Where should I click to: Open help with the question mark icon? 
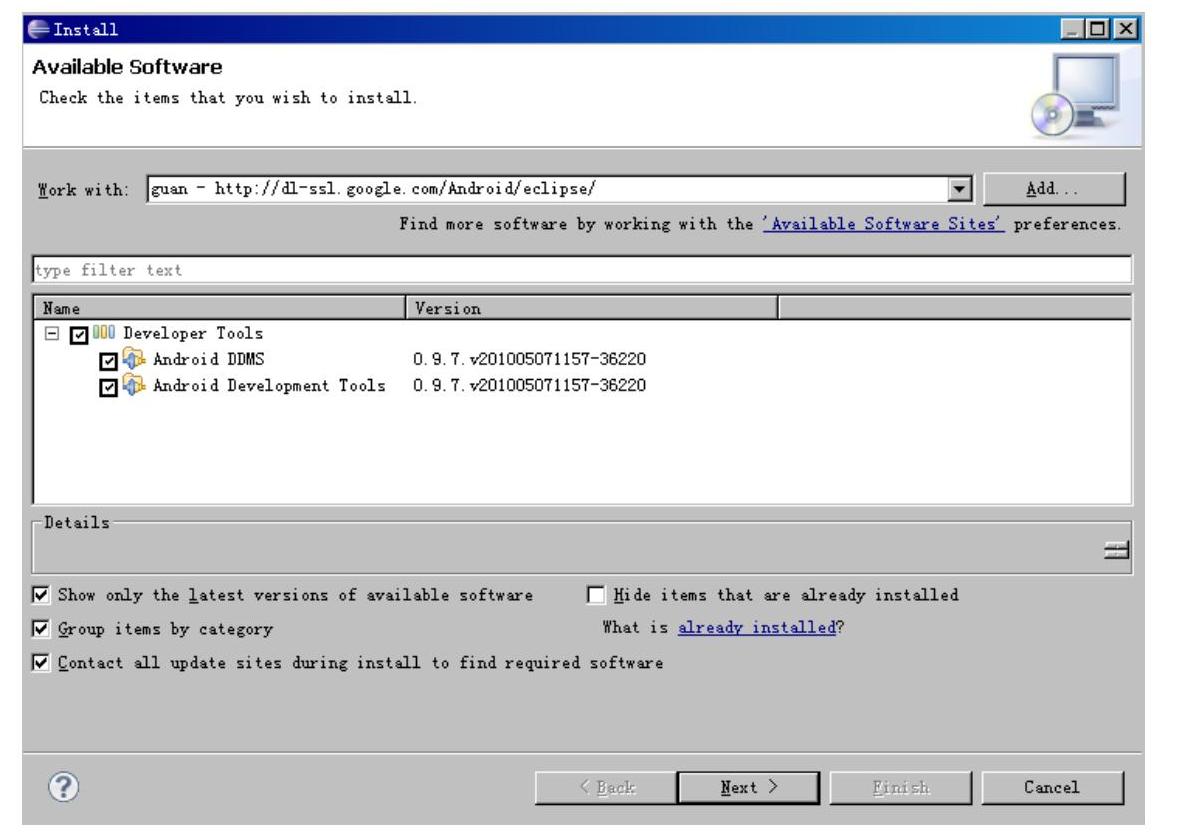63,787
